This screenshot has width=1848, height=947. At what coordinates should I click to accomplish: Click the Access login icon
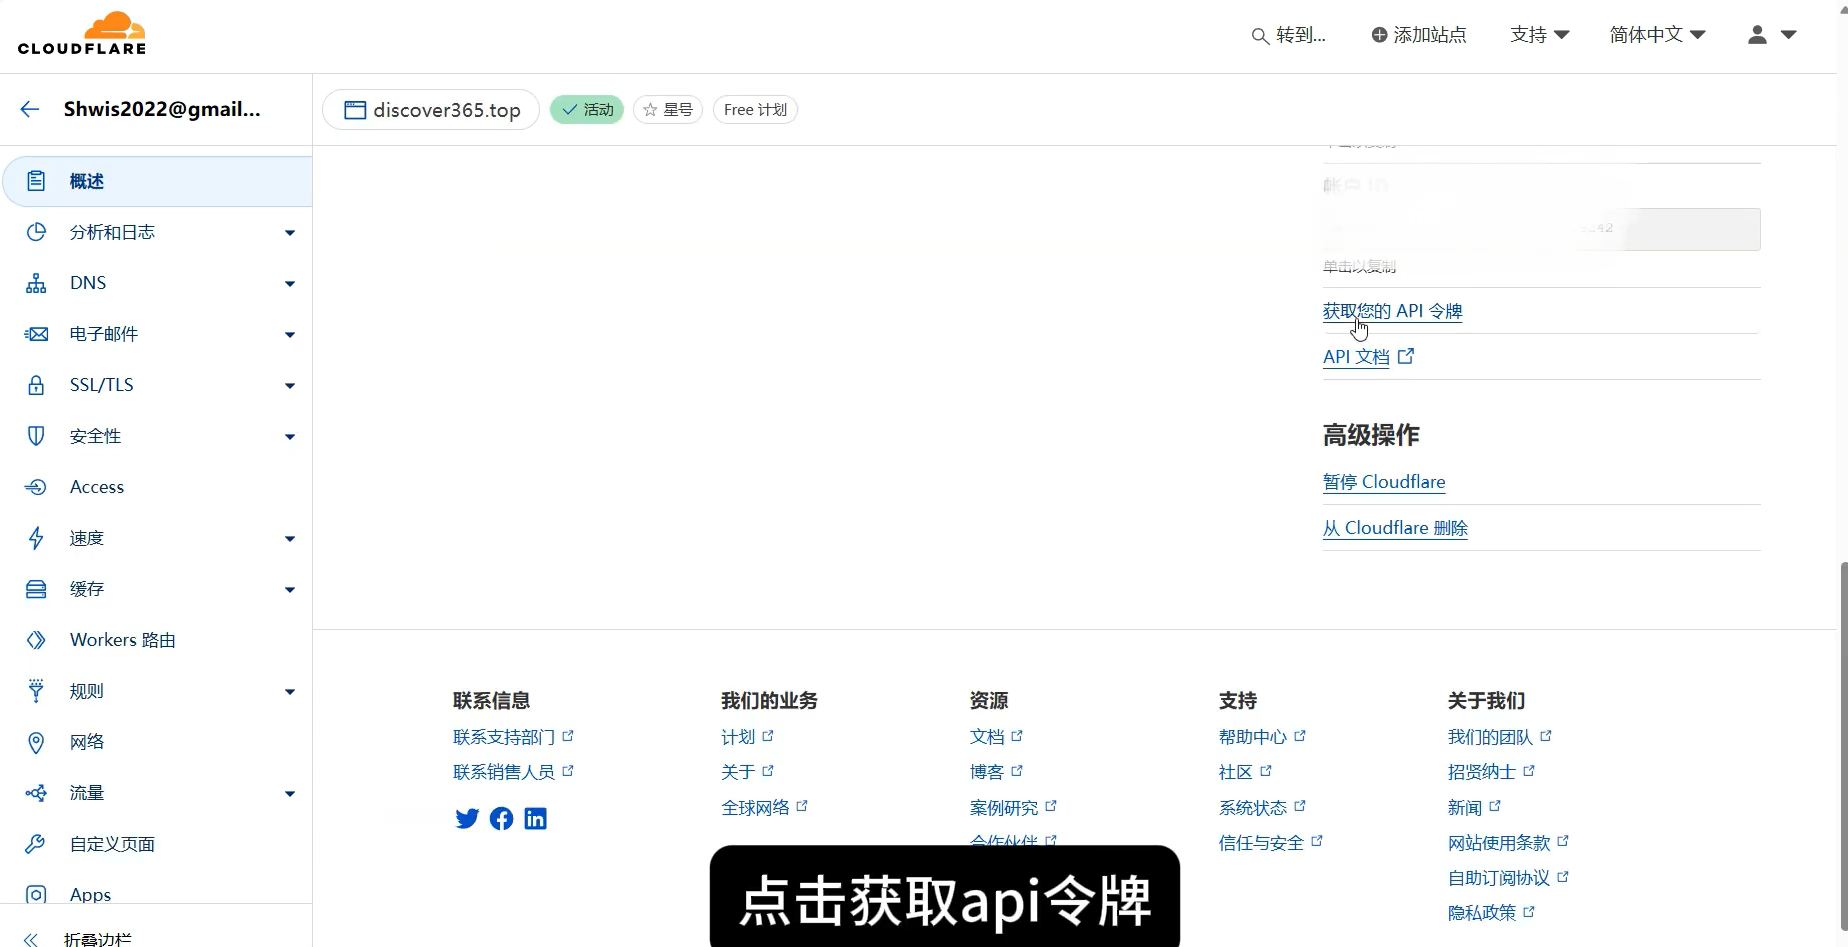(x=36, y=487)
